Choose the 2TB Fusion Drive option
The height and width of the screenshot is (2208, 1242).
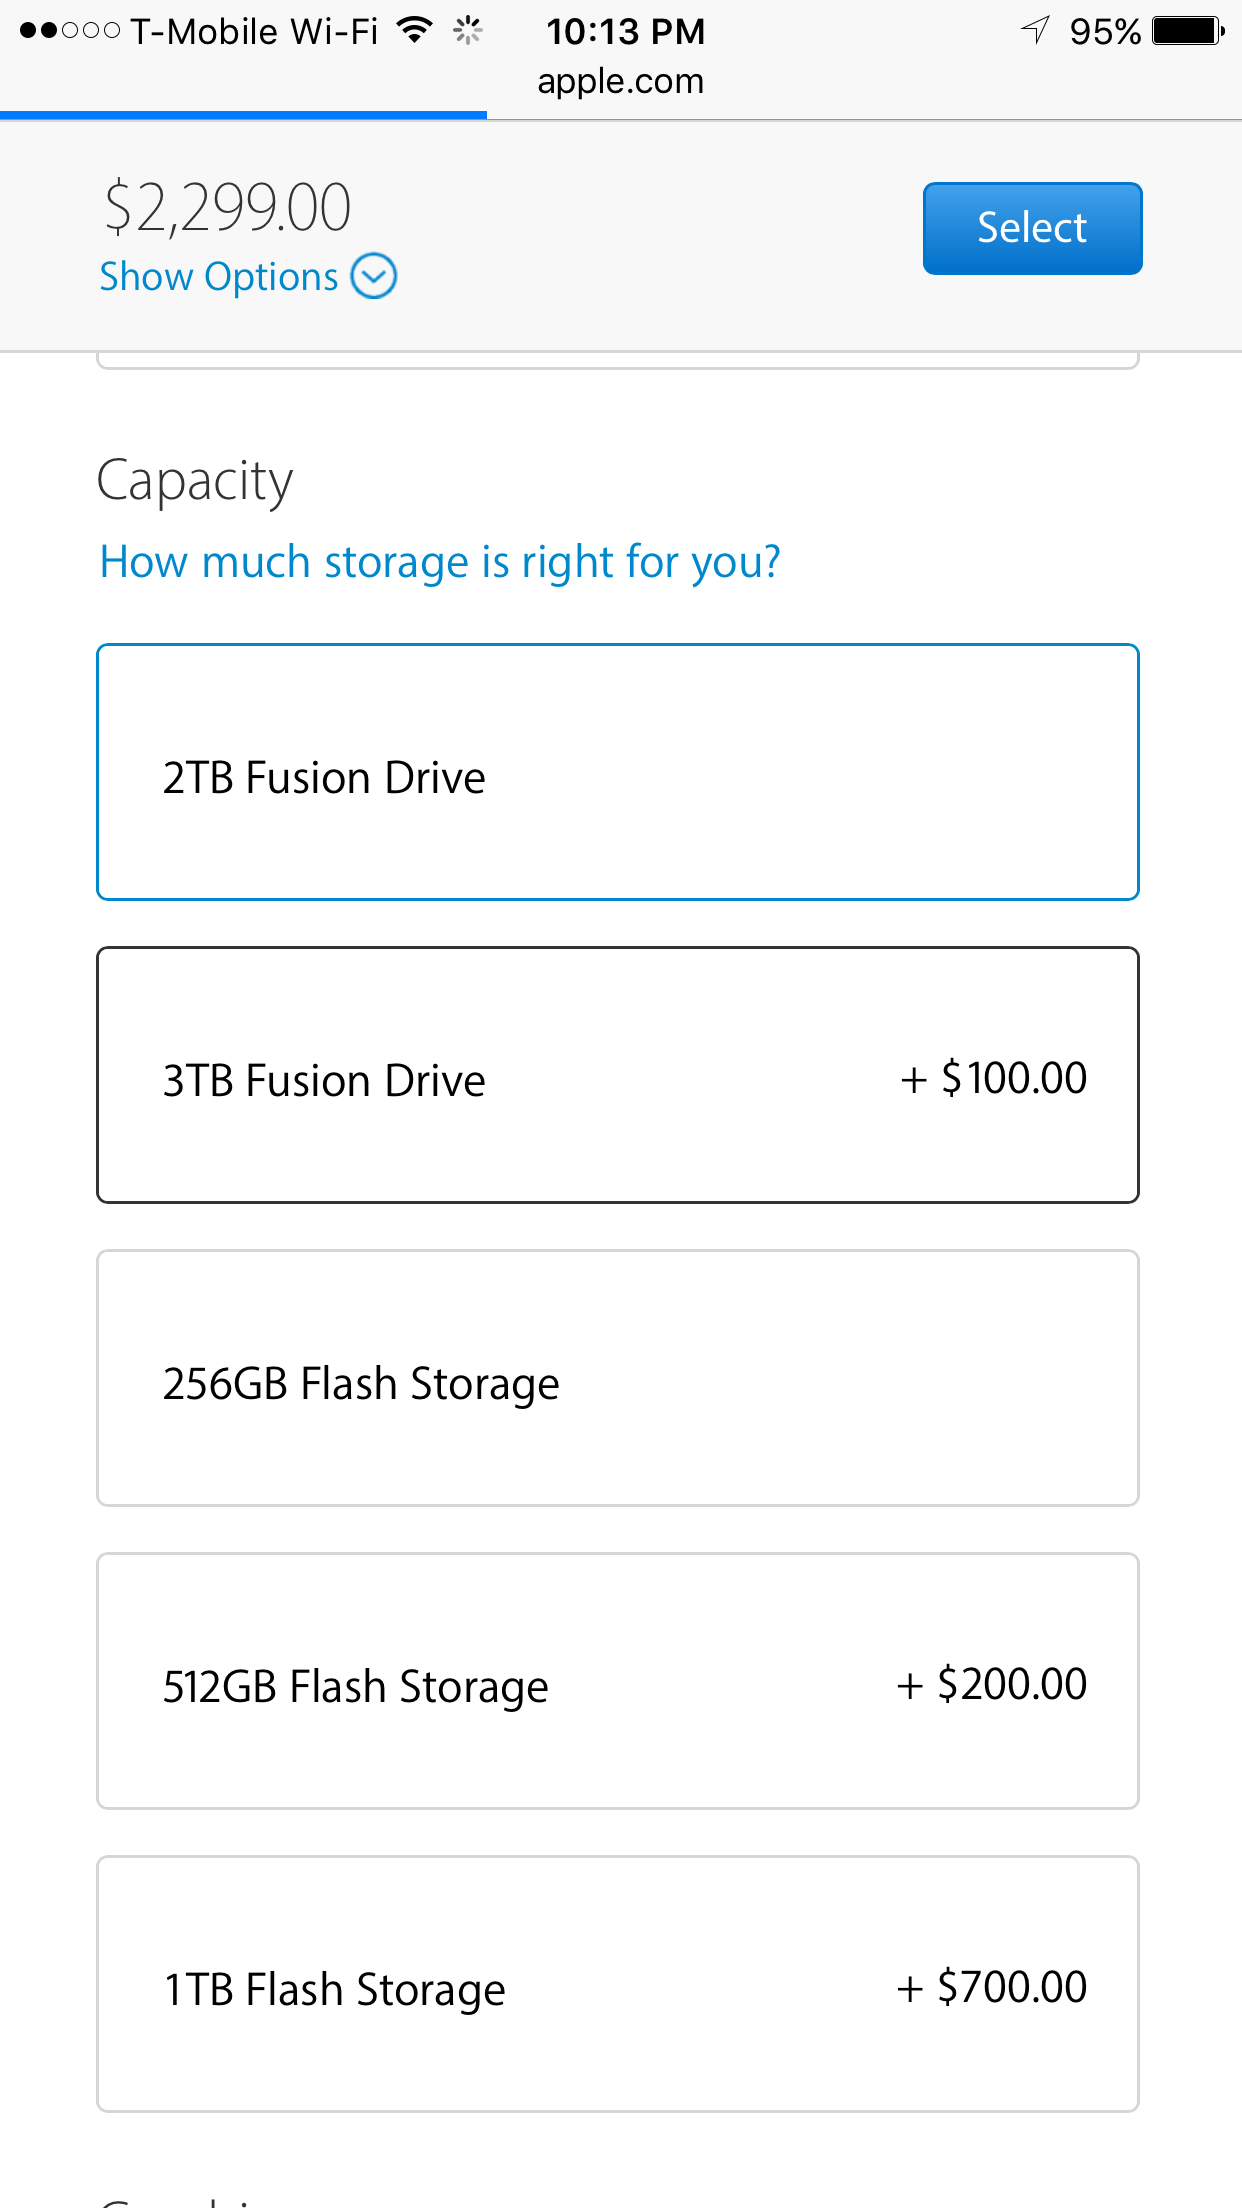pyautogui.click(x=618, y=773)
